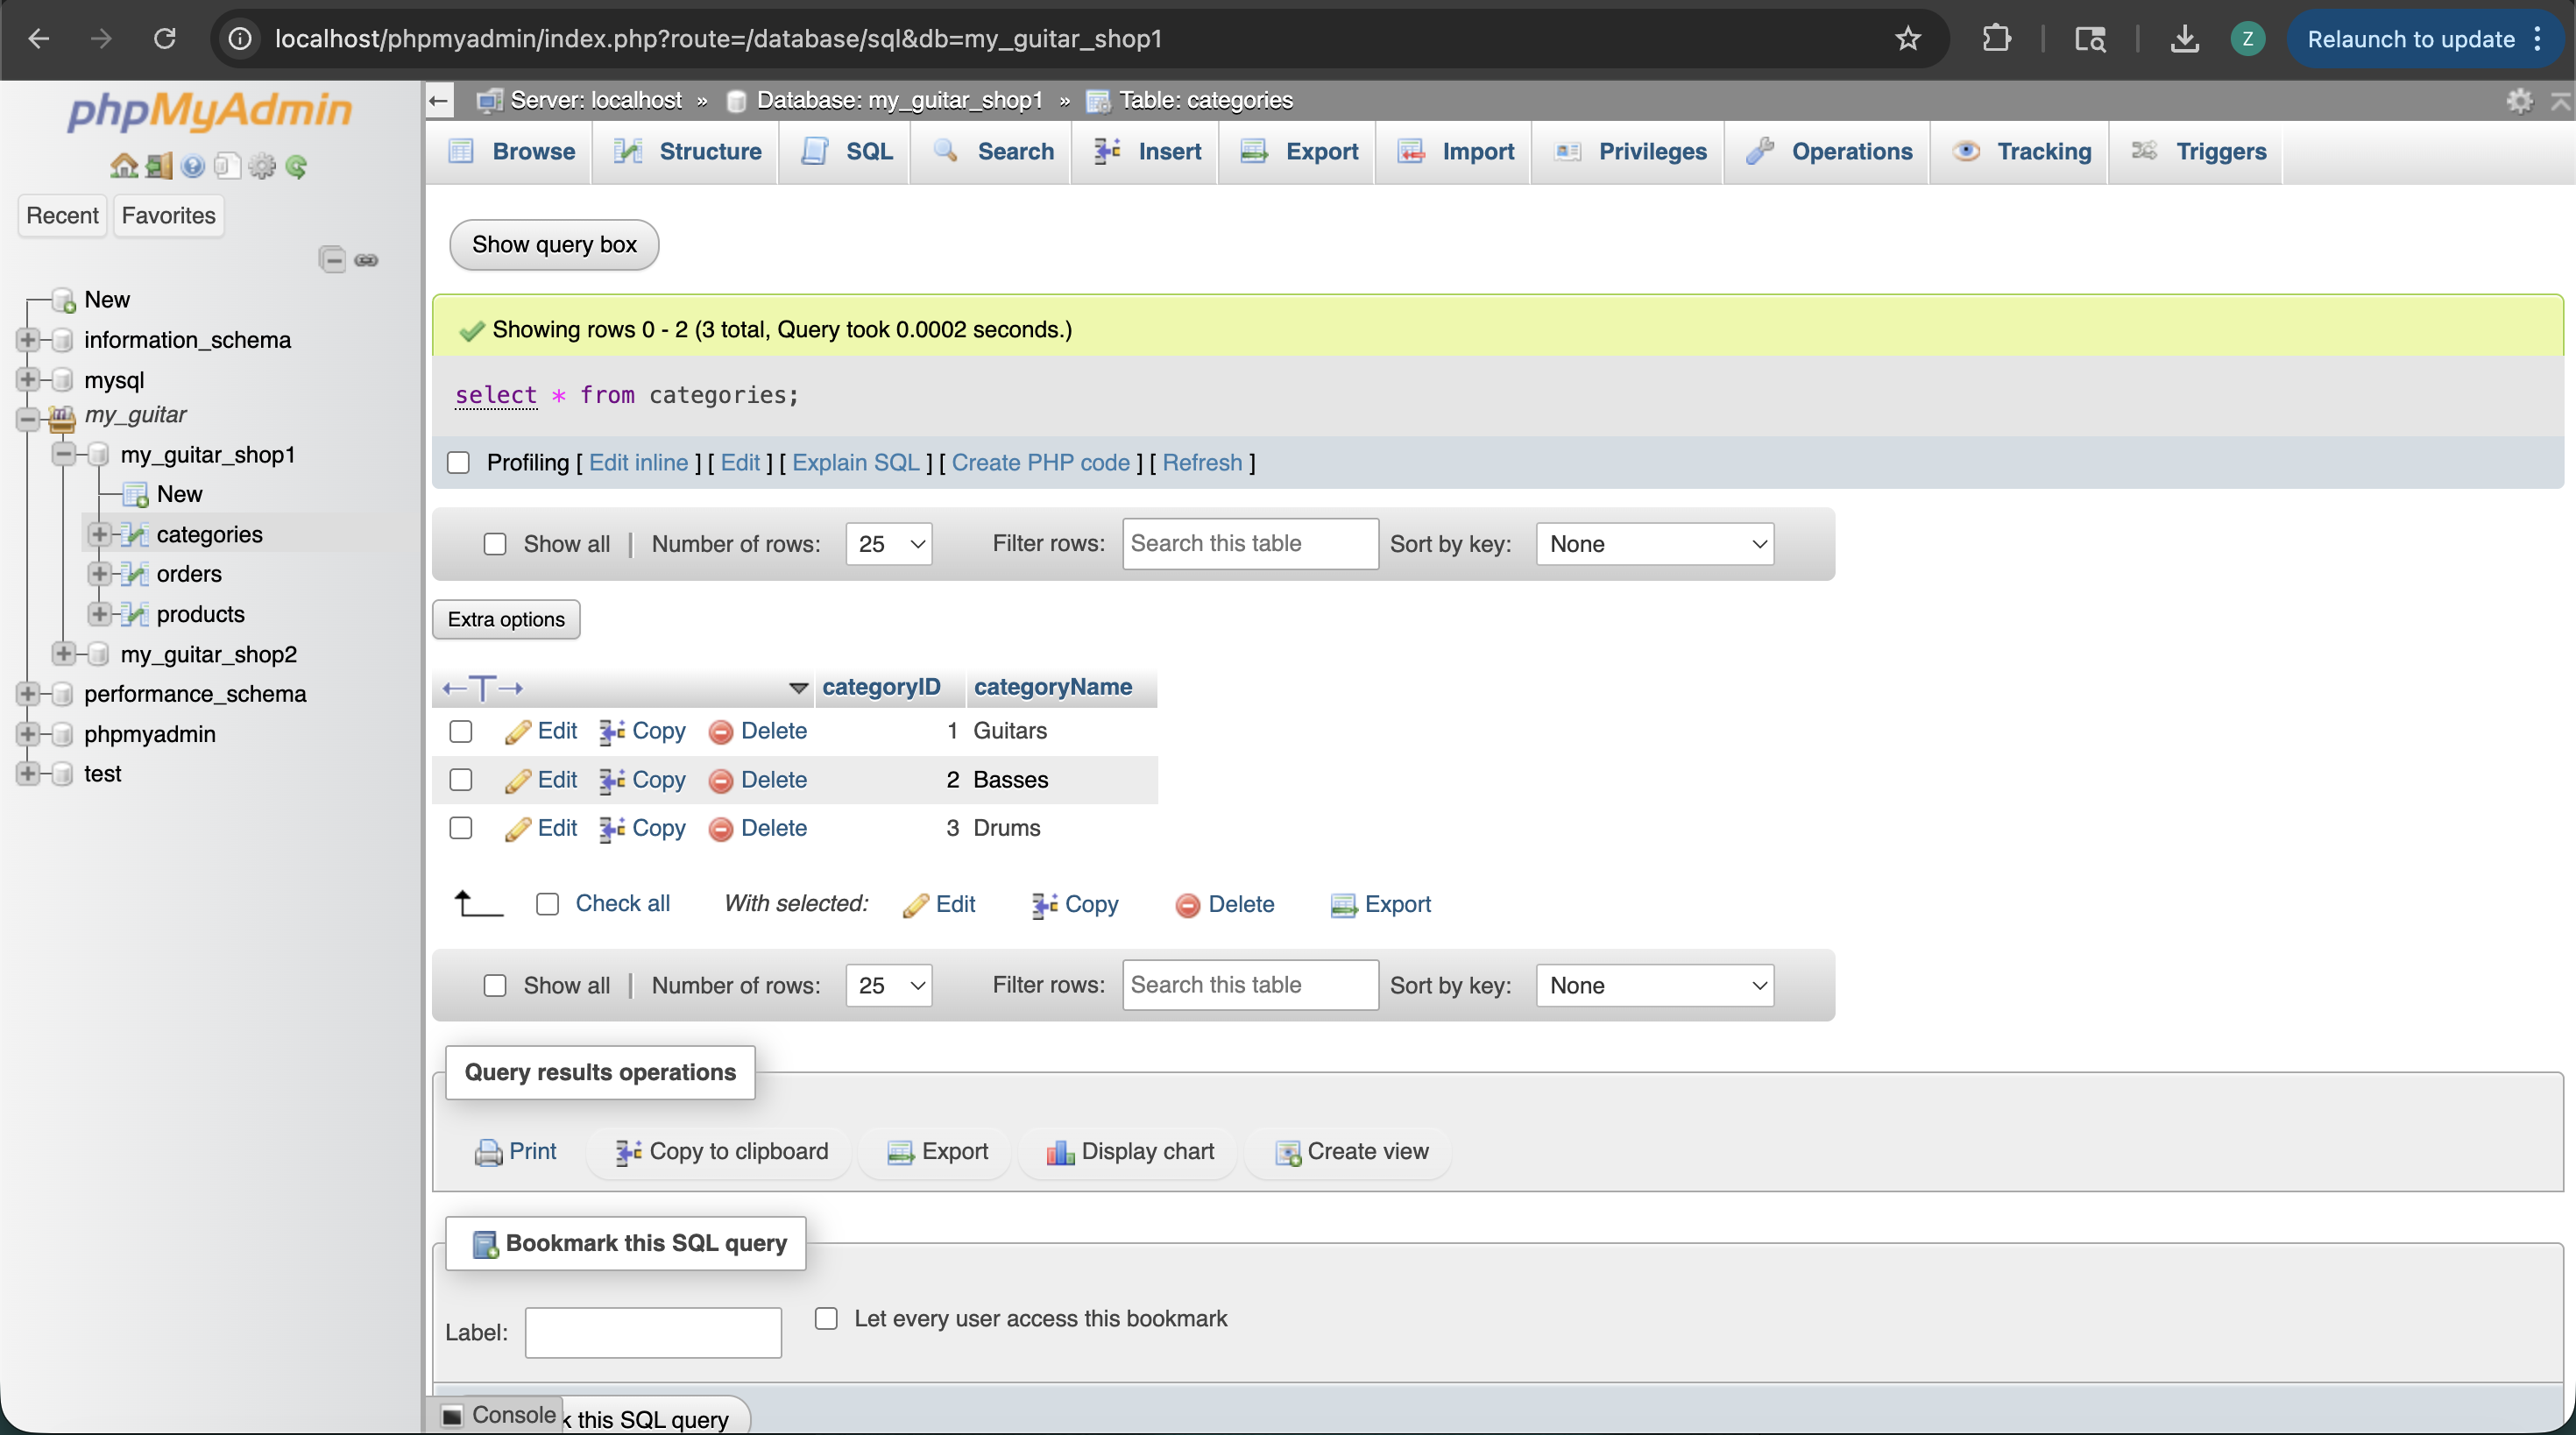2576x1435 pixels.
Task: Enable Let every user access this bookmark
Action: (826, 1318)
